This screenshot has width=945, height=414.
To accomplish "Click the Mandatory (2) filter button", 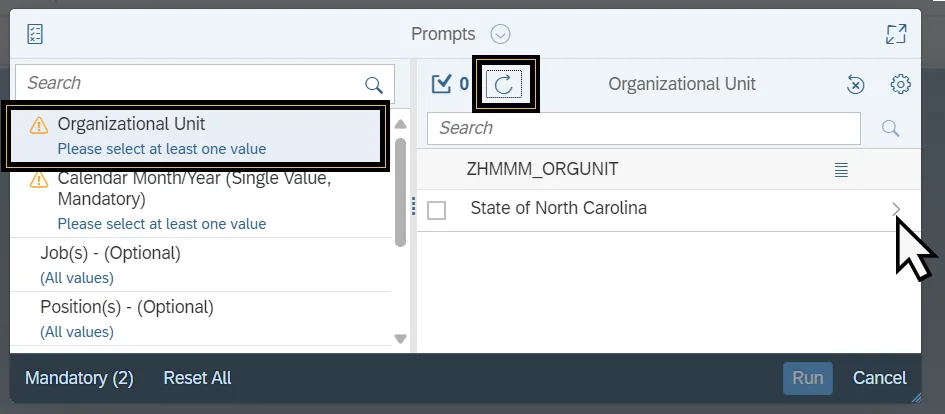I will click(x=79, y=378).
